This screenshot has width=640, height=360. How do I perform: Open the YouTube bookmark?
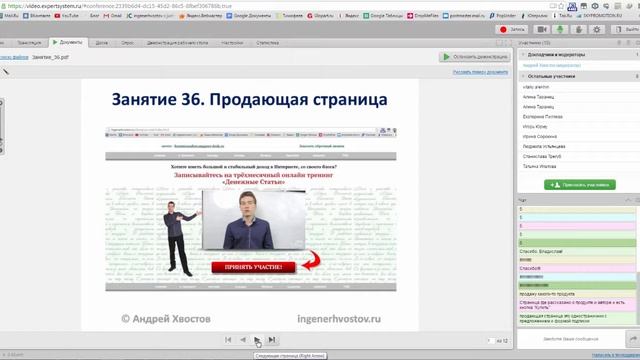(x=67, y=16)
